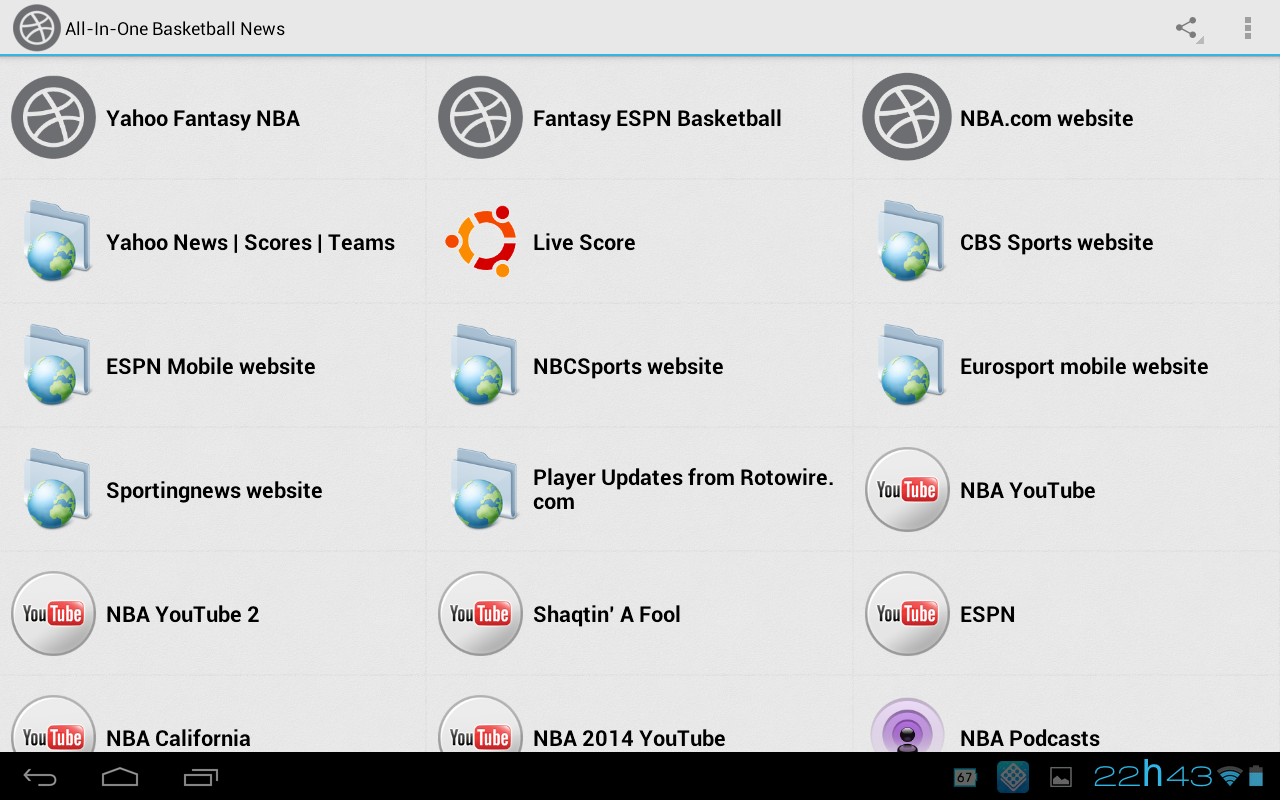The image size is (1280, 800).
Task: Tap the globe folder icon for ESPN Mobile
Action: point(58,366)
